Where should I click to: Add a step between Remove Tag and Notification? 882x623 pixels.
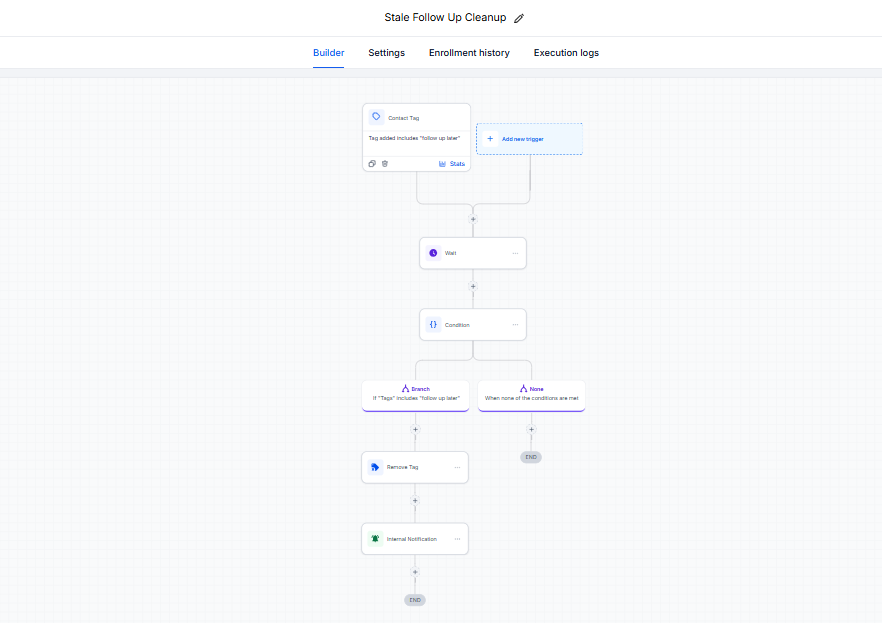[x=415, y=500]
